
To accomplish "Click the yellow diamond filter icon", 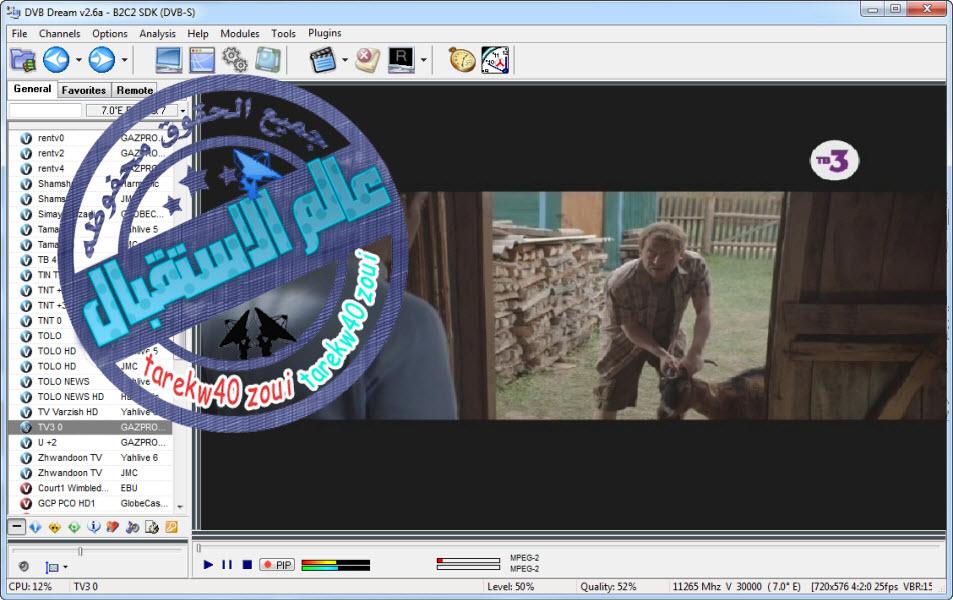I will (x=55, y=527).
